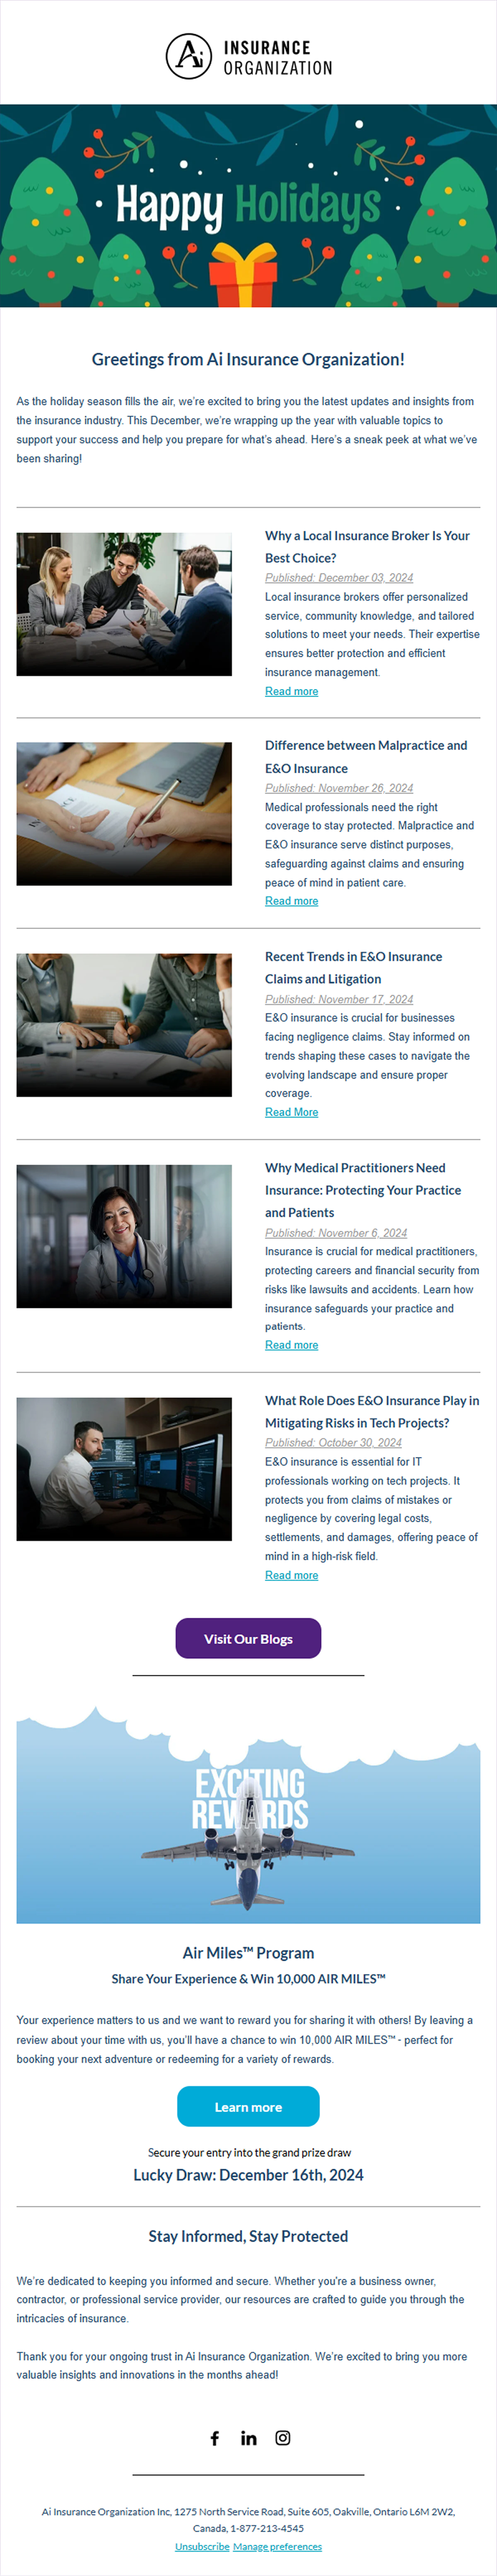
Task: Open the local broker meeting photo
Action: 124,604
